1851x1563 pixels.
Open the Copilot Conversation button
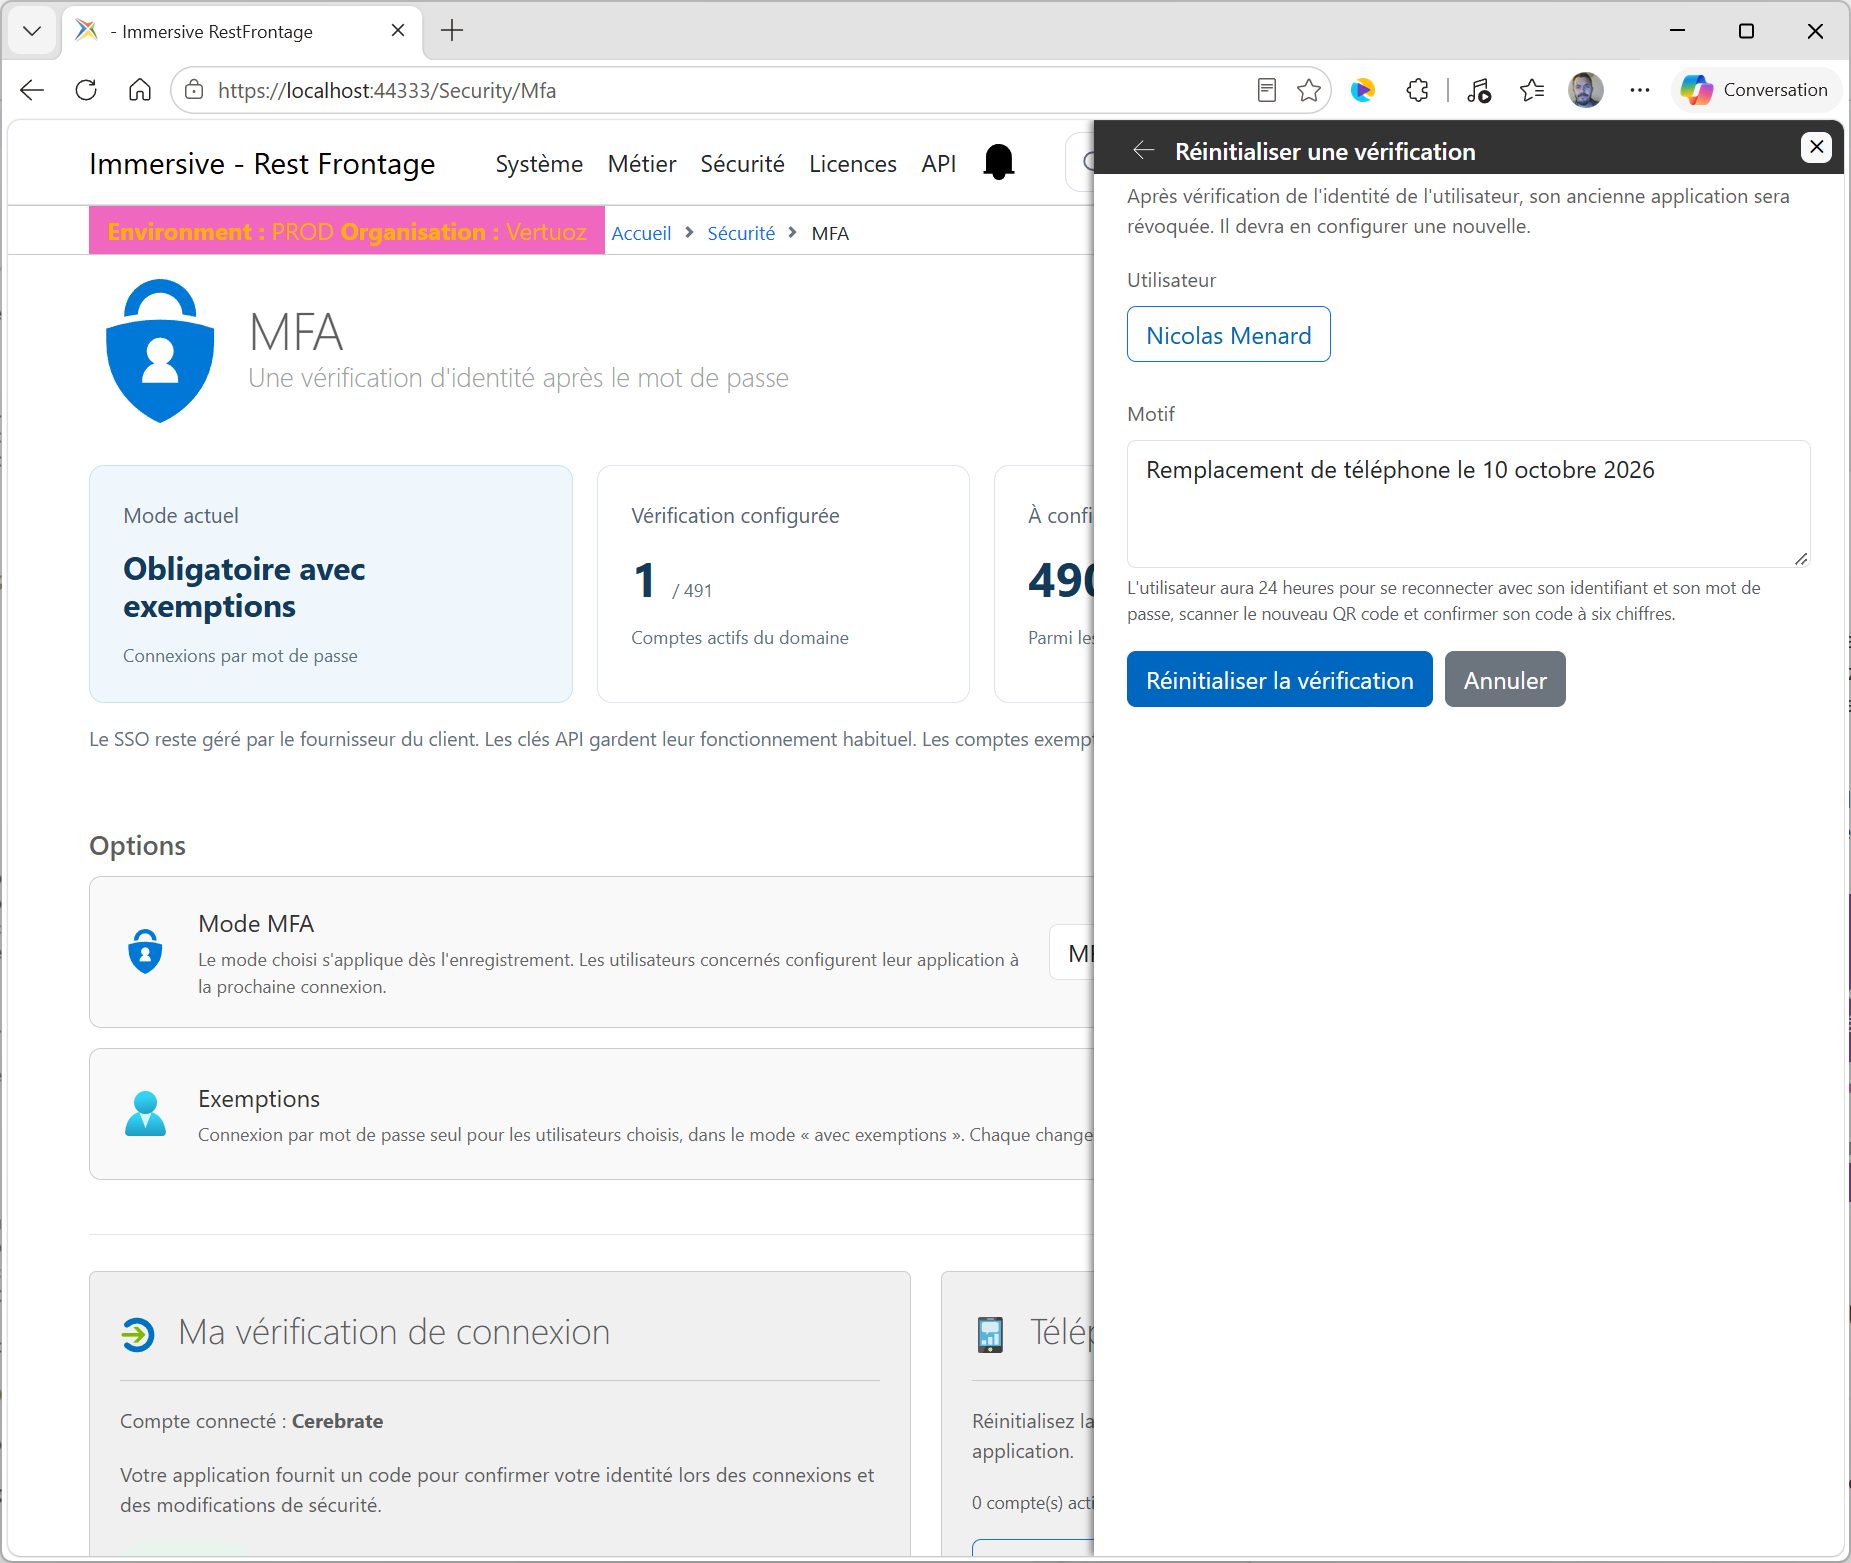point(1755,90)
